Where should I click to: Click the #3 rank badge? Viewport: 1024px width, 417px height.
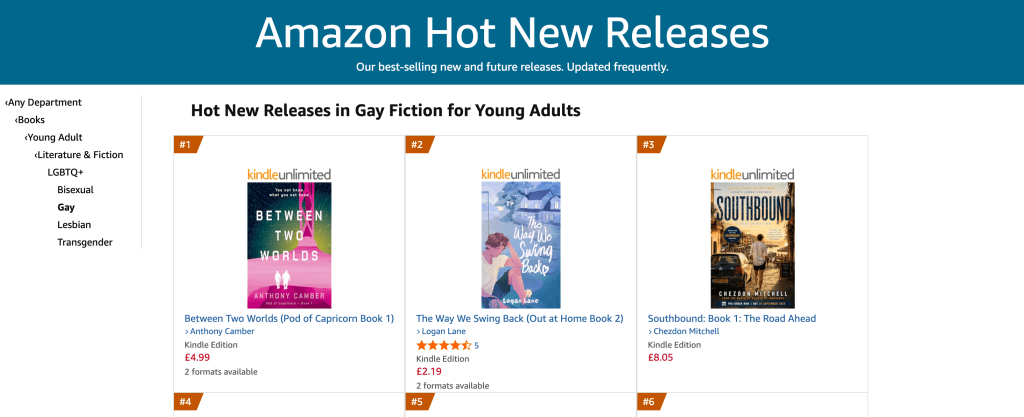(x=651, y=144)
